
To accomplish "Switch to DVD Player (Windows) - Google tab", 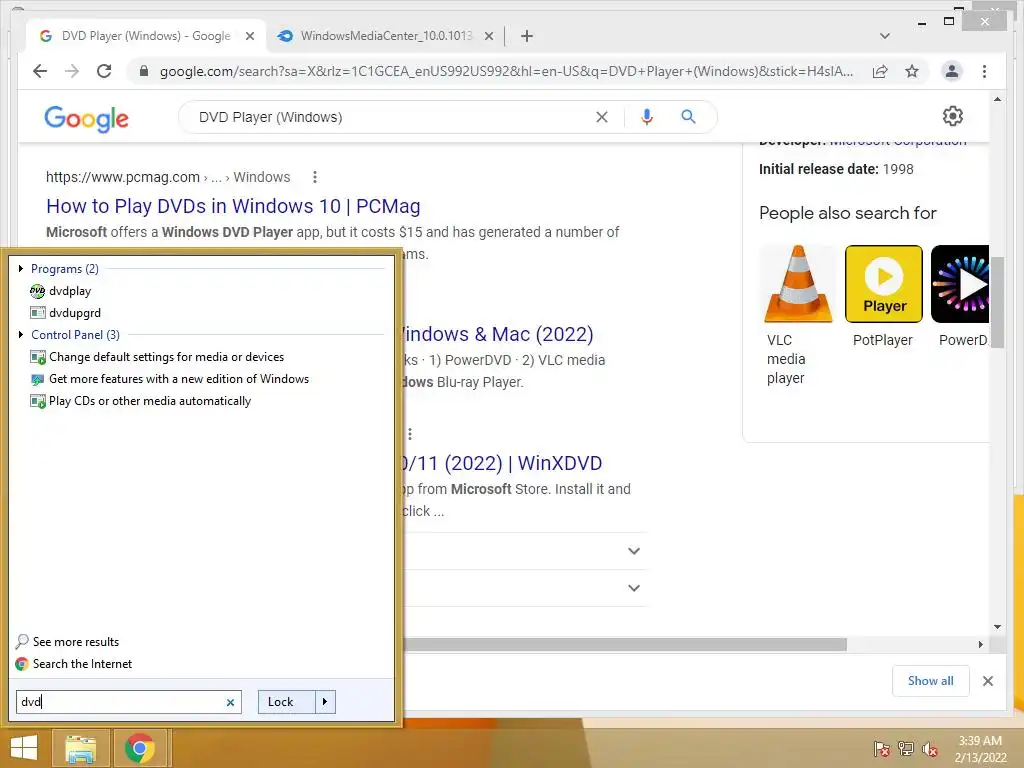I will [x=146, y=36].
